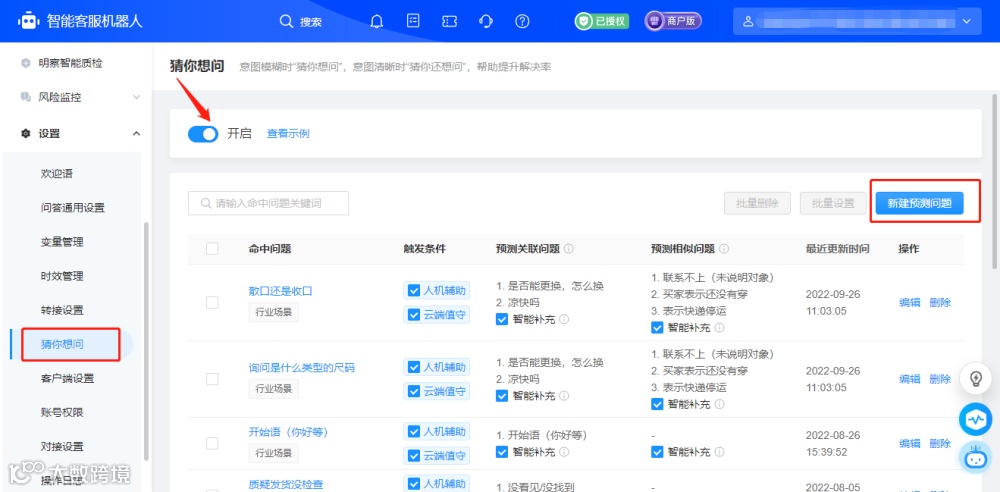Click the main page vertical scrollbar
The width and height of the screenshot is (1000, 492).
pos(994,182)
